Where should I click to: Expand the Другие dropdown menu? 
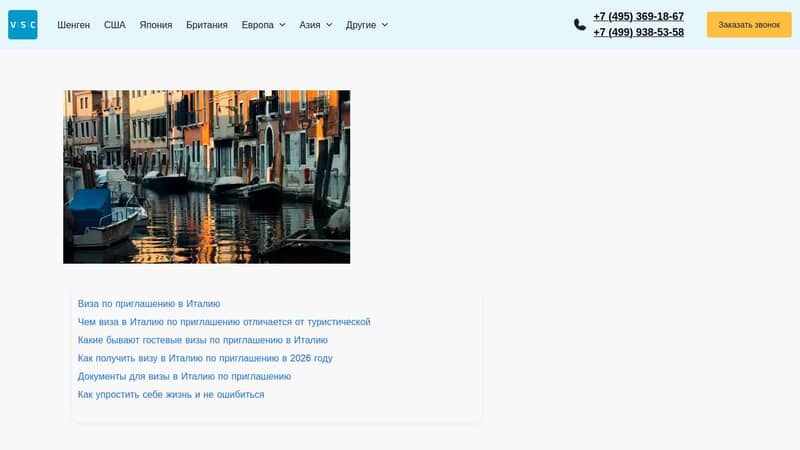[x=367, y=24]
